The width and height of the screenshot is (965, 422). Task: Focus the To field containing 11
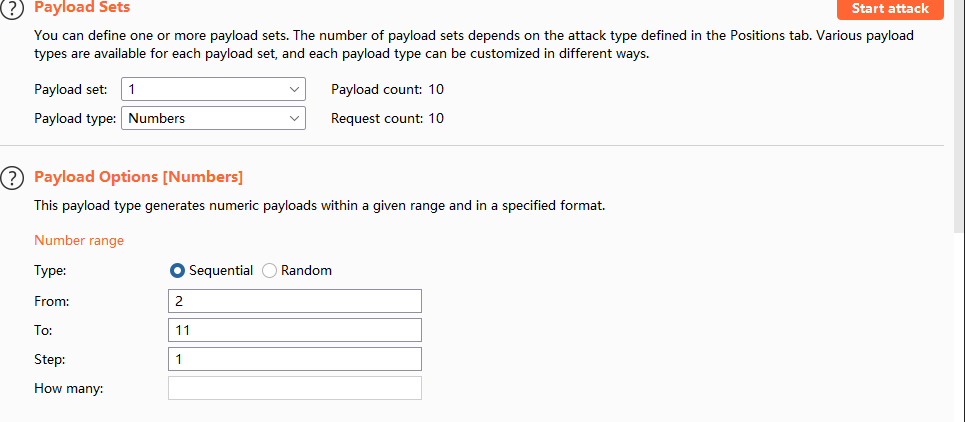(x=295, y=329)
